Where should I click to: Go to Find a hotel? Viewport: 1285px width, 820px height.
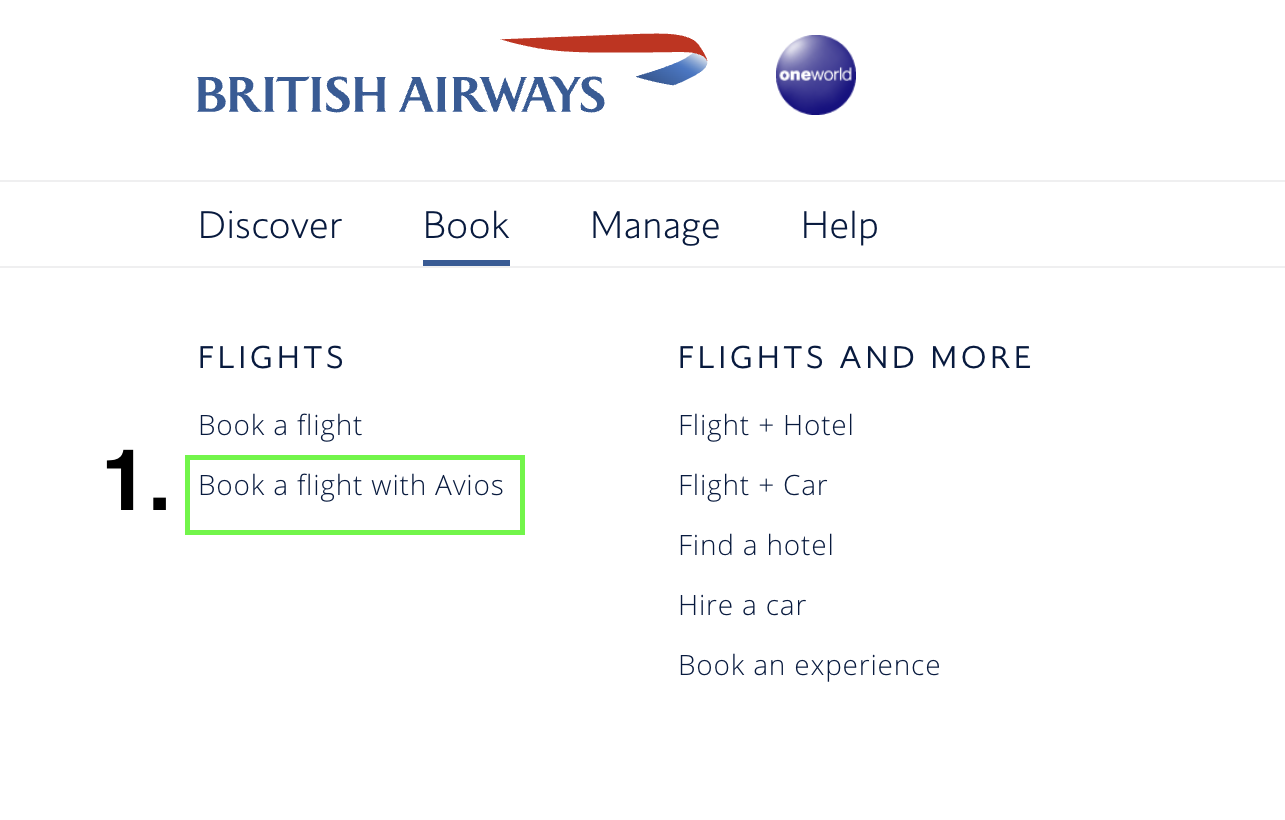click(755, 546)
